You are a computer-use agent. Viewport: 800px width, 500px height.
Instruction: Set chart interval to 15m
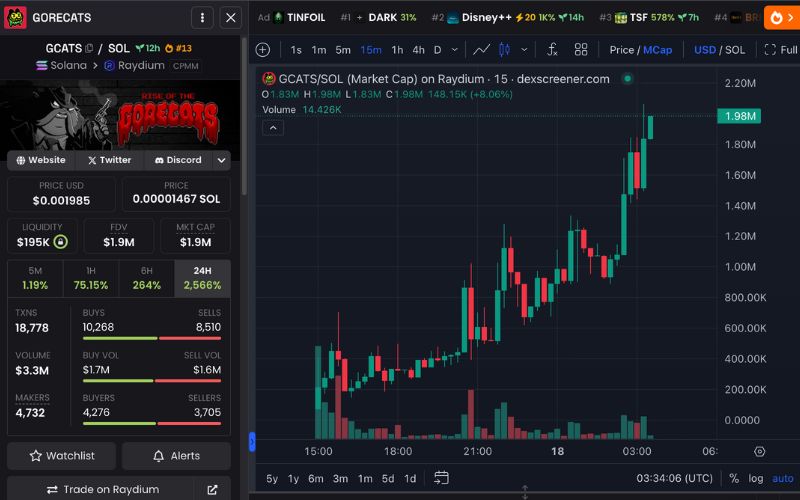click(x=371, y=50)
